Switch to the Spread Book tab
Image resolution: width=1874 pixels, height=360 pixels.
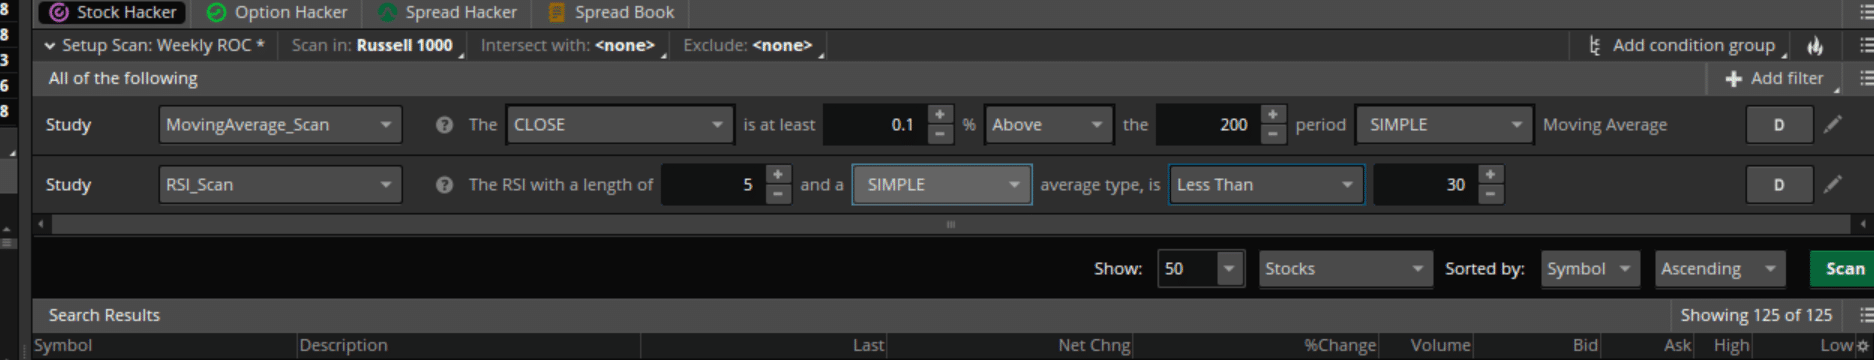click(612, 12)
